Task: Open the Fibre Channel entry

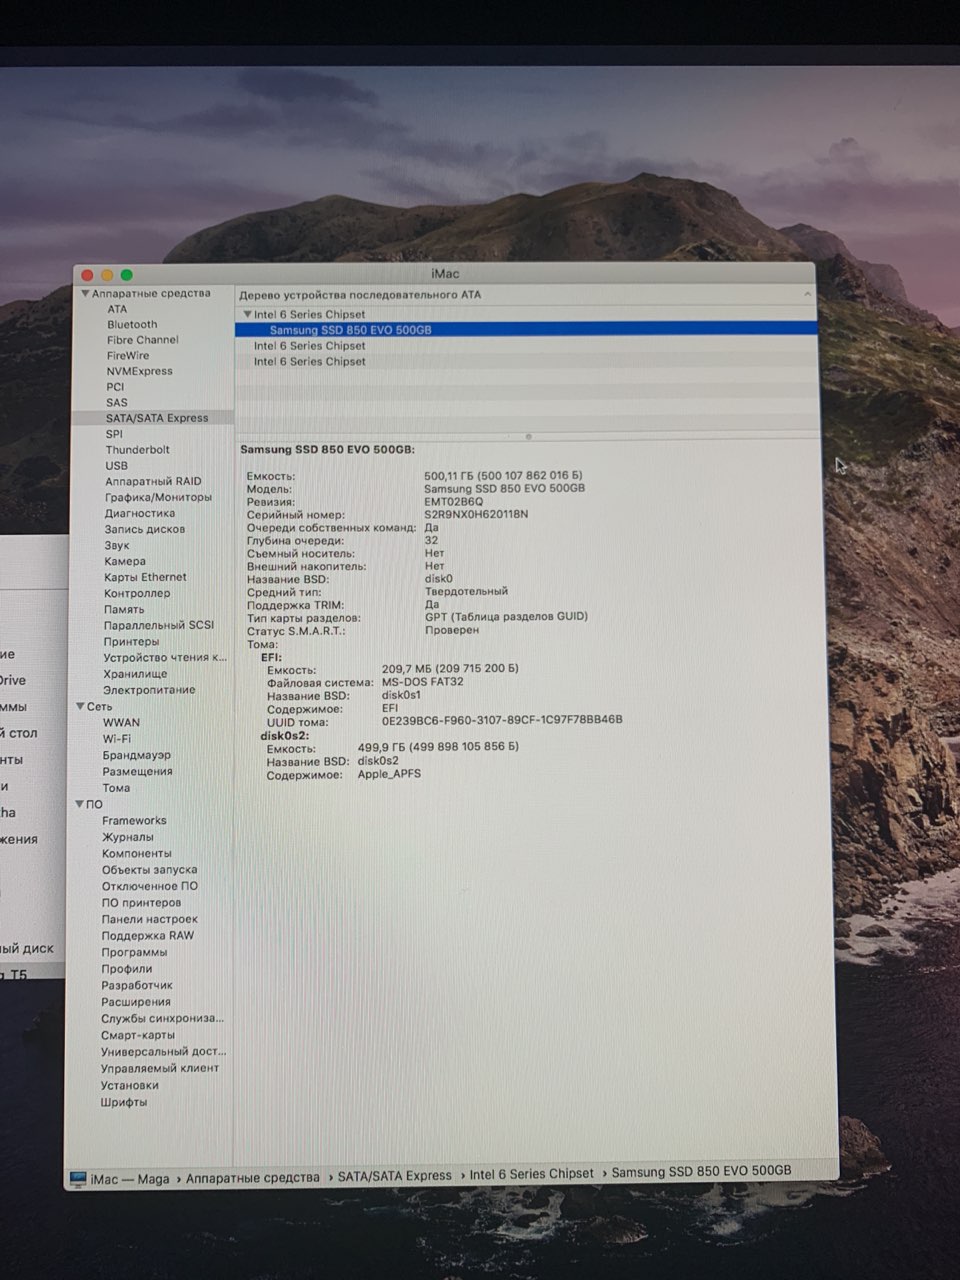Action: pos(143,340)
